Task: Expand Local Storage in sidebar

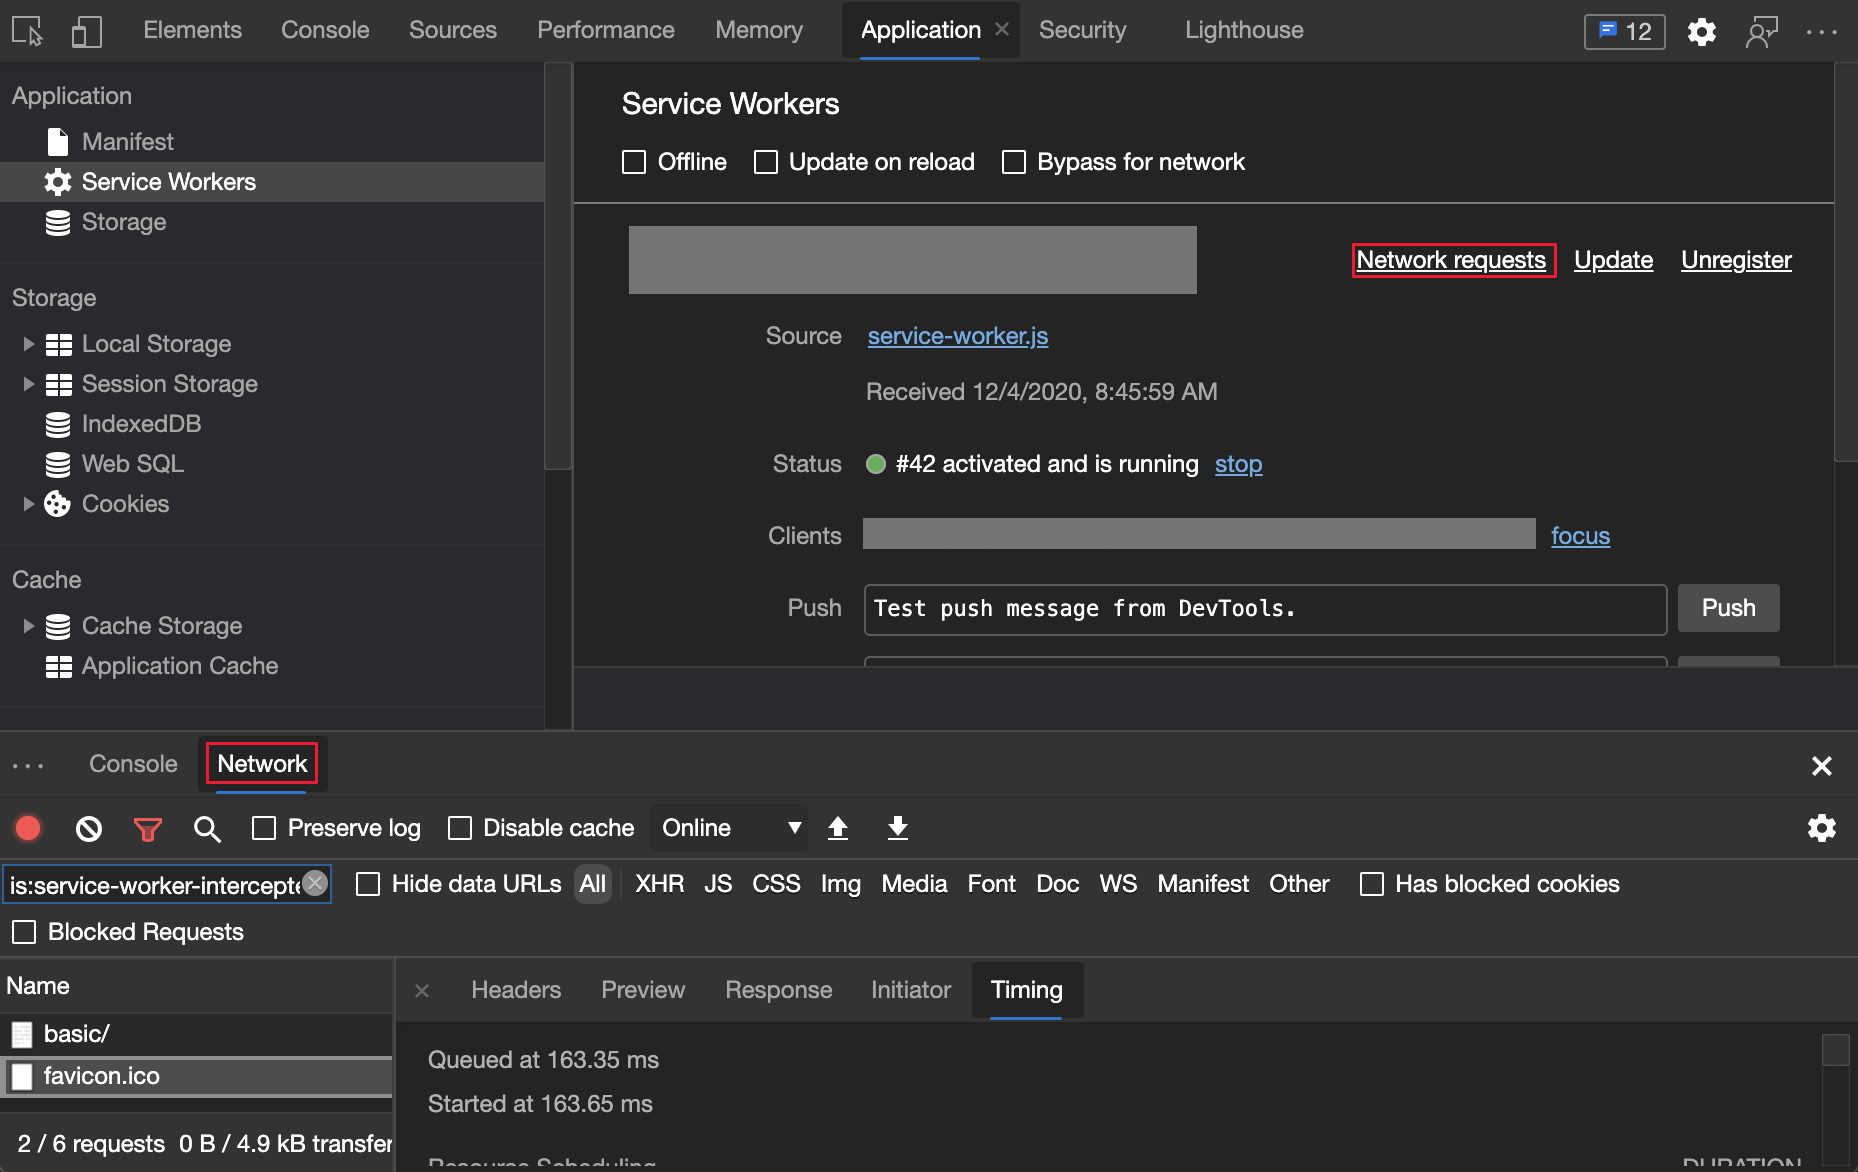Action: coord(27,343)
